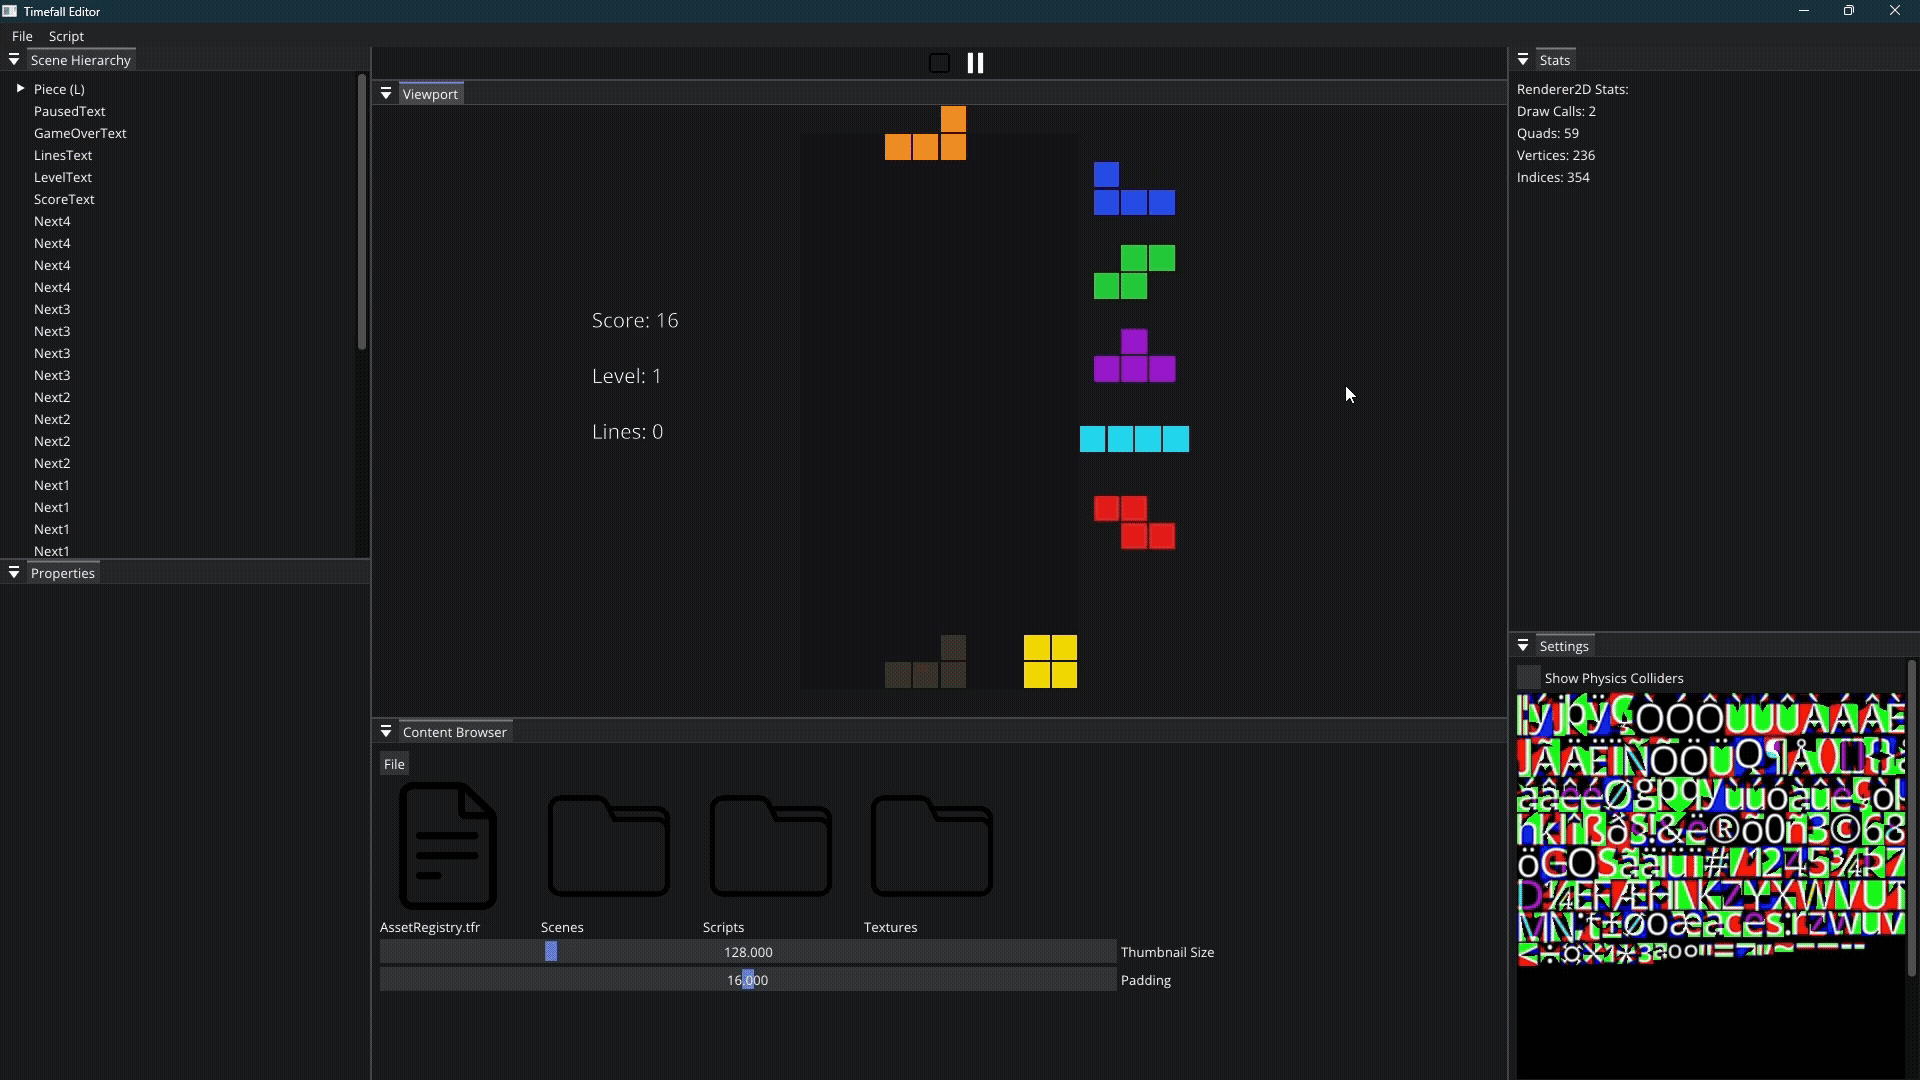Select LinesText entity
The width and height of the screenshot is (1920, 1080).
click(63, 155)
